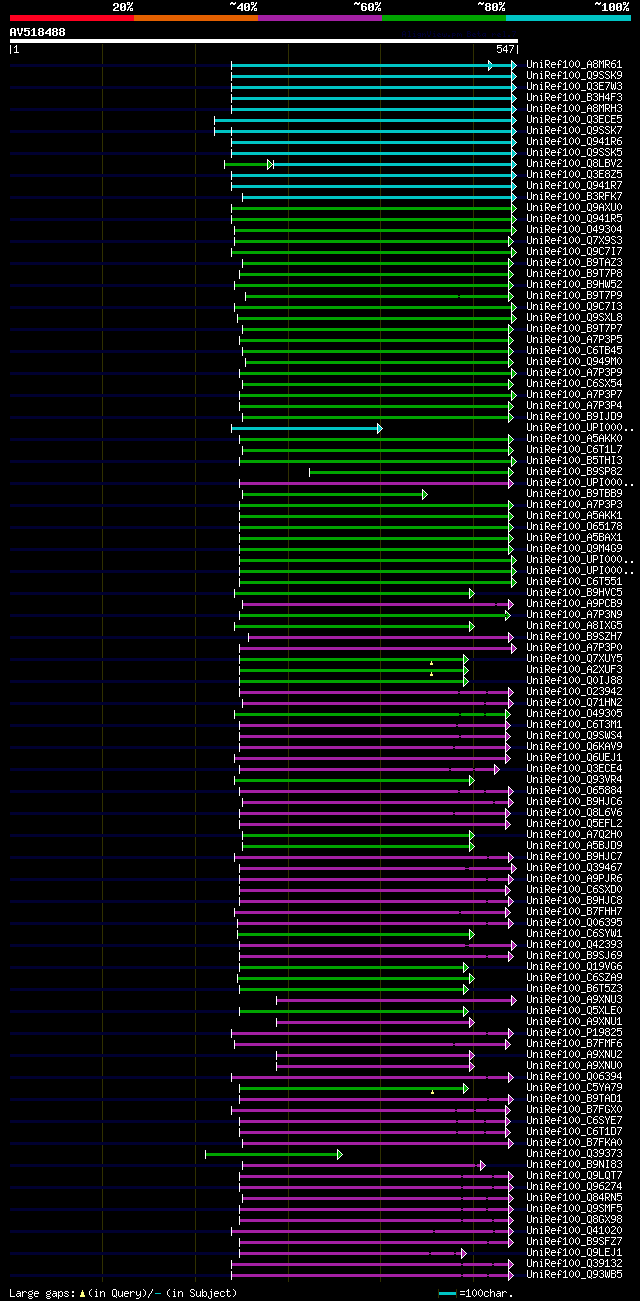
Task: Select the UniRef100_Q41020 label
Action: click(x=575, y=1231)
